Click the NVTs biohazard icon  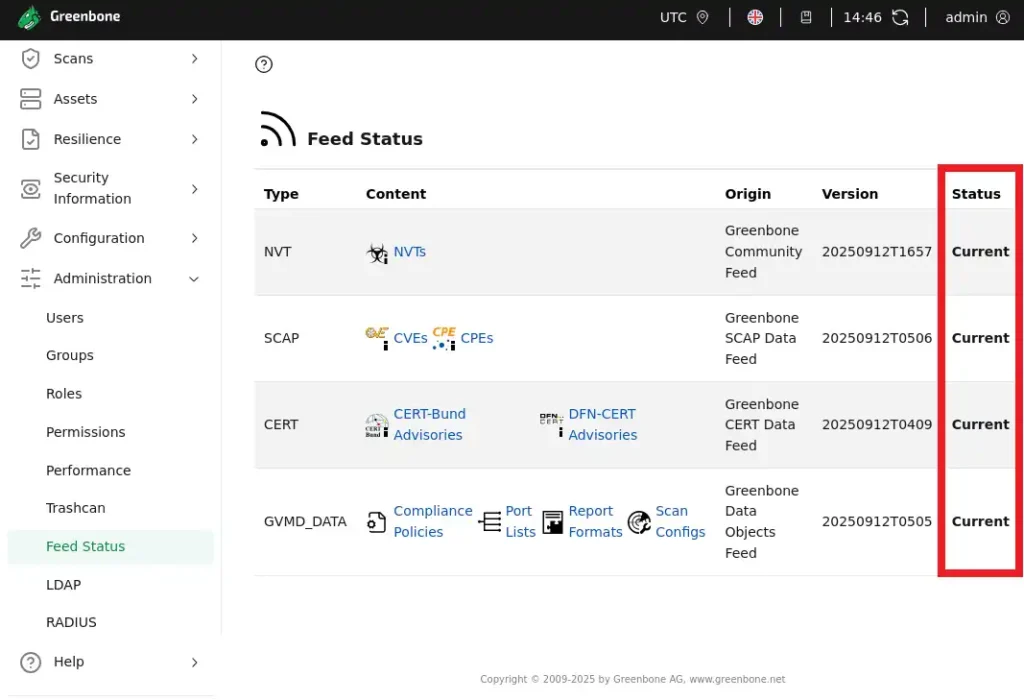[377, 253]
